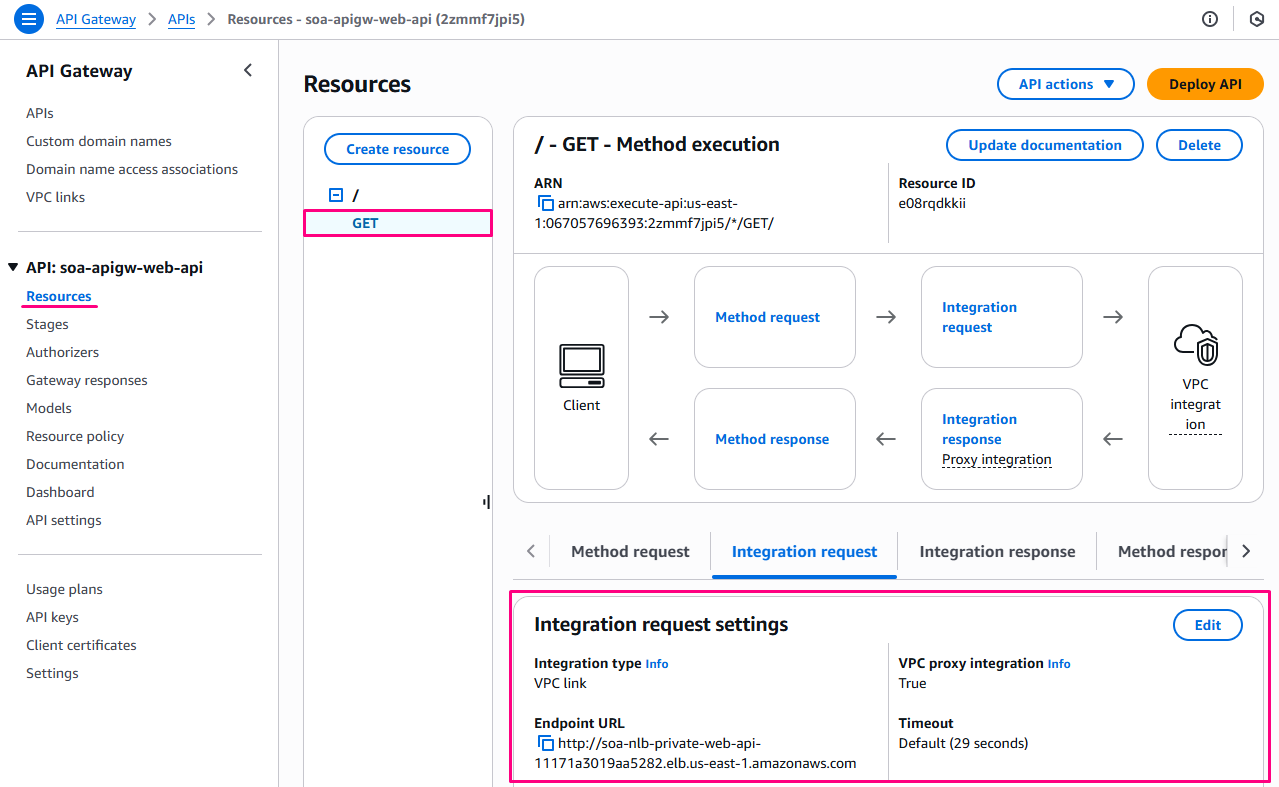Collapse the API: soa-apigw-web-api section

click(13, 267)
